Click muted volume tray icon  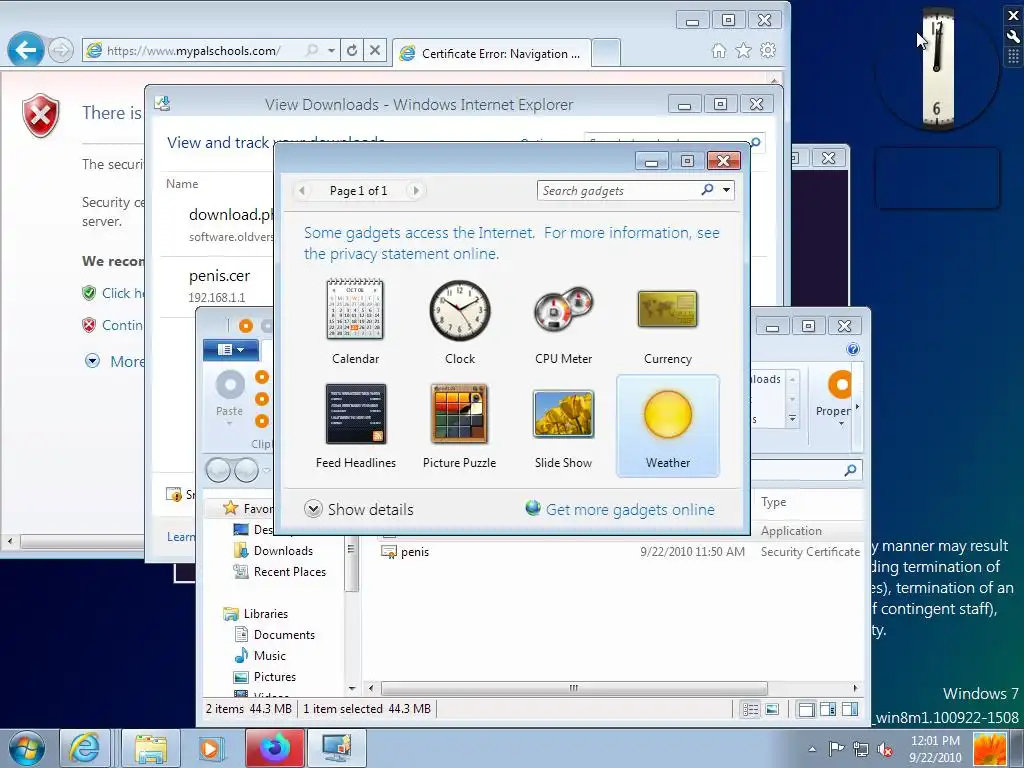[x=885, y=749]
